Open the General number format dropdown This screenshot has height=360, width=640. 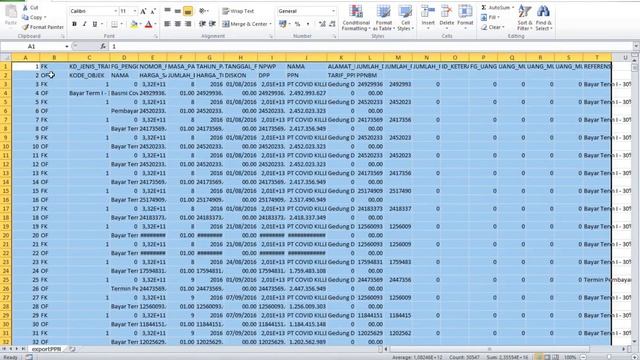[x=333, y=11]
